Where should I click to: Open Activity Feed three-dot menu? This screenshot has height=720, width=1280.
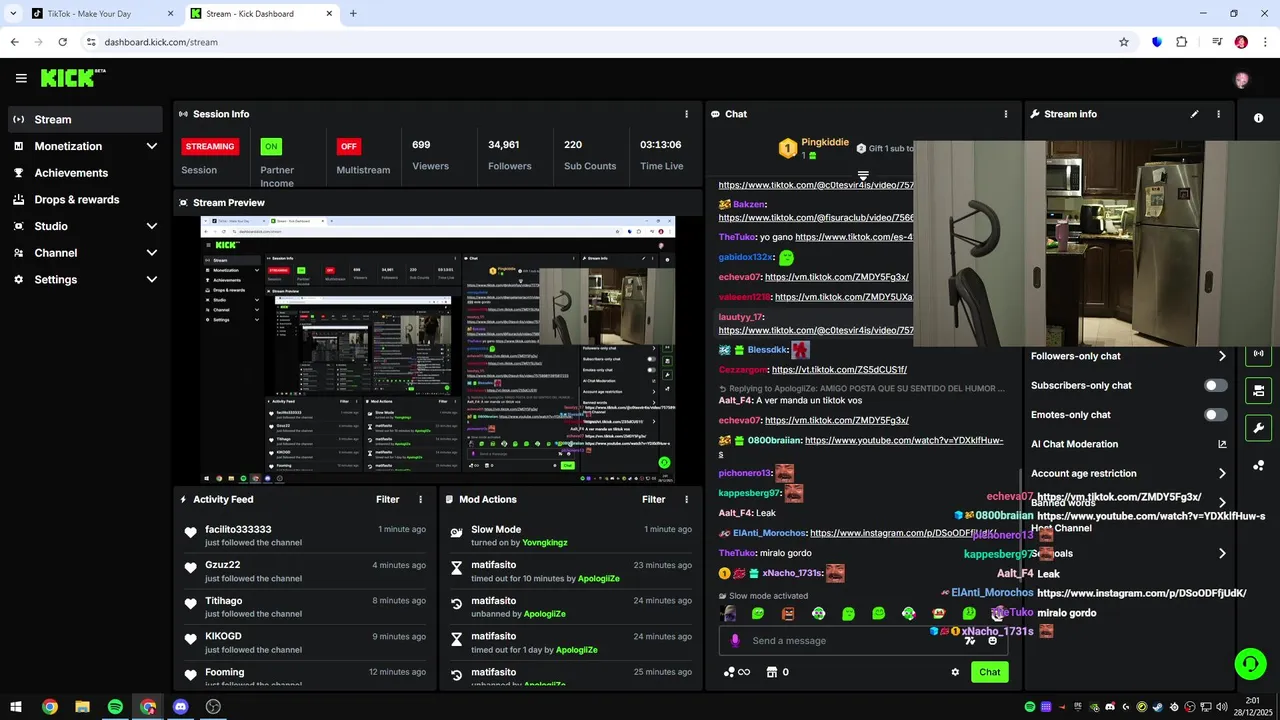[420, 499]
